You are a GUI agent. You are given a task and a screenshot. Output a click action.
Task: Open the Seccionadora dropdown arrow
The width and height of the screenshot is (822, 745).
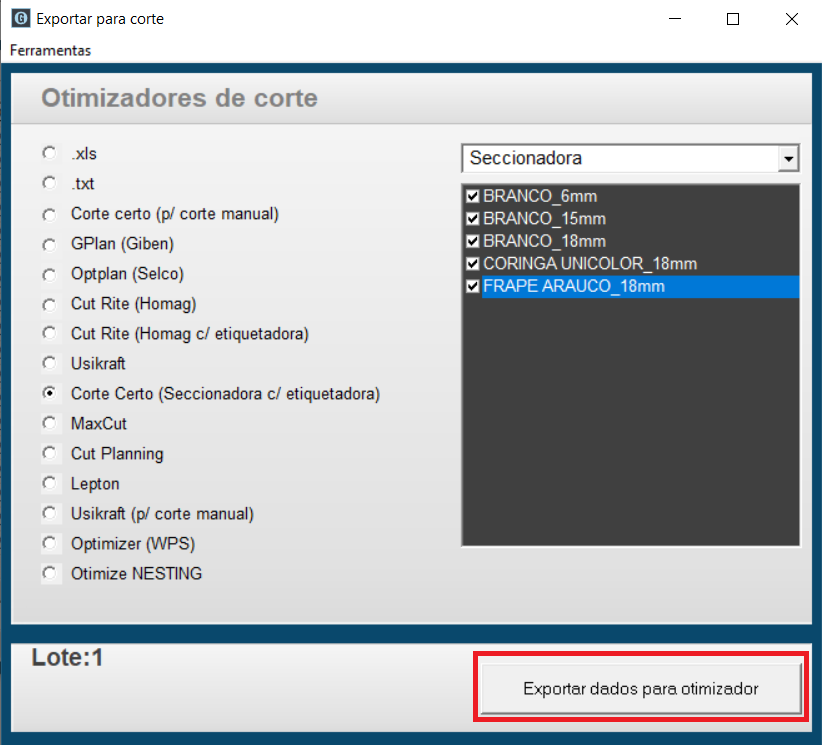point(788,158)
